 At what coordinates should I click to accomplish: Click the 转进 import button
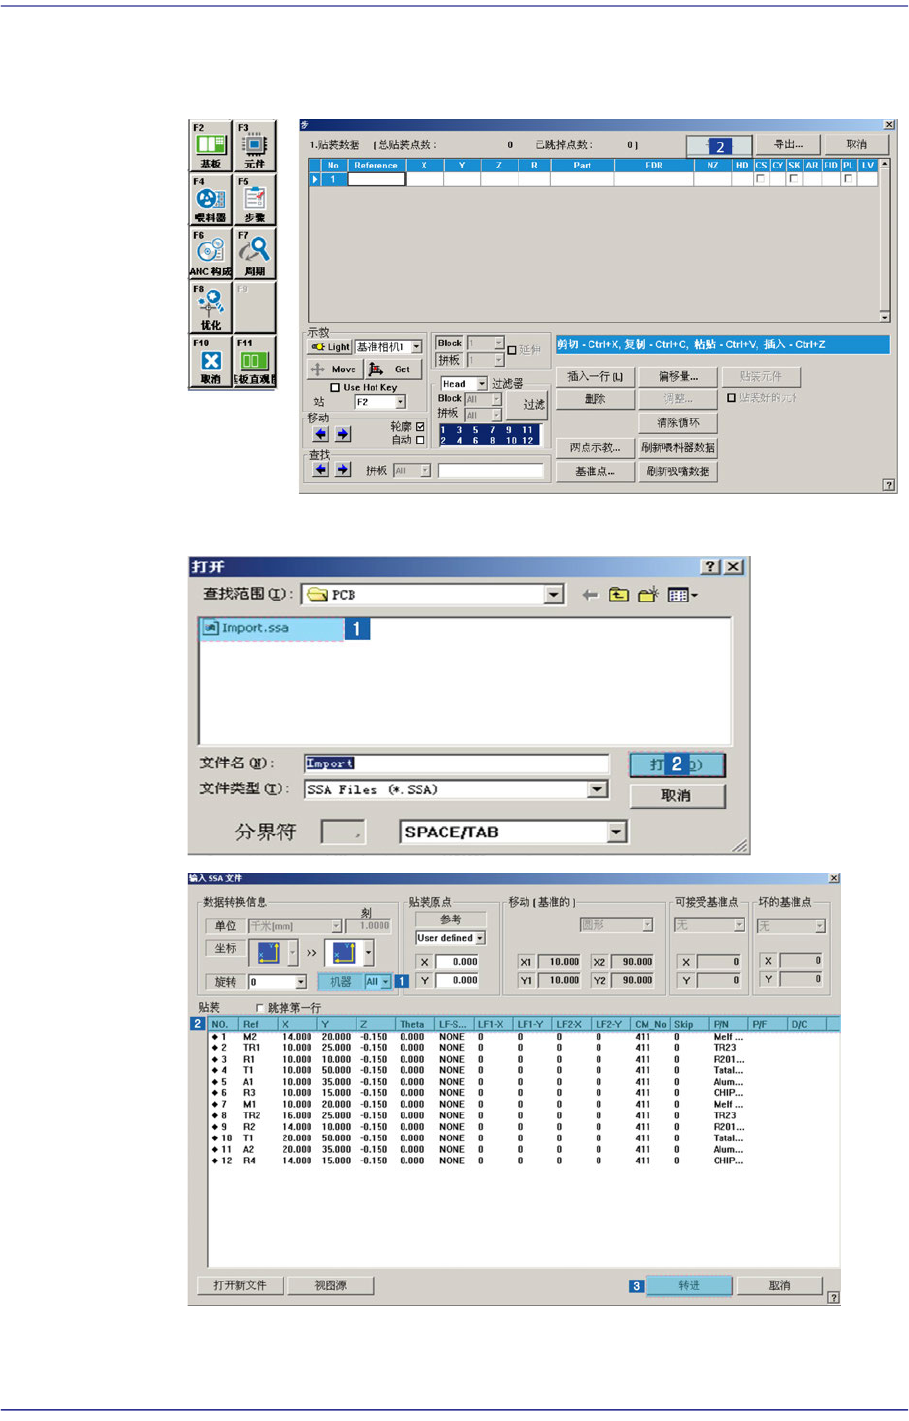coord(689,1286)
